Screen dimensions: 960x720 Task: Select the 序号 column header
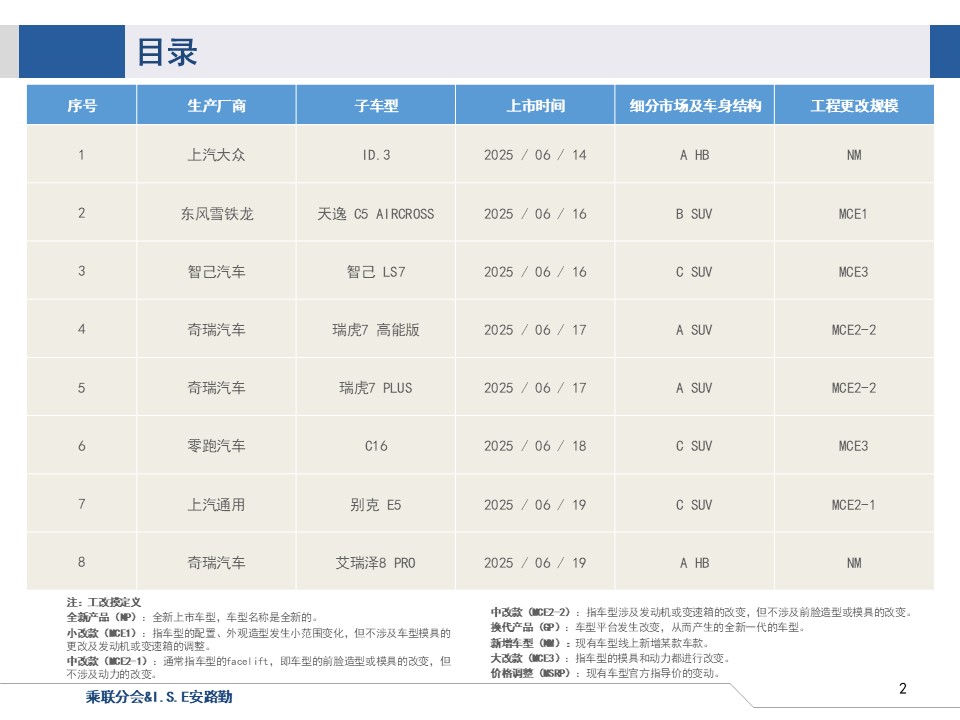click(81, 105)
